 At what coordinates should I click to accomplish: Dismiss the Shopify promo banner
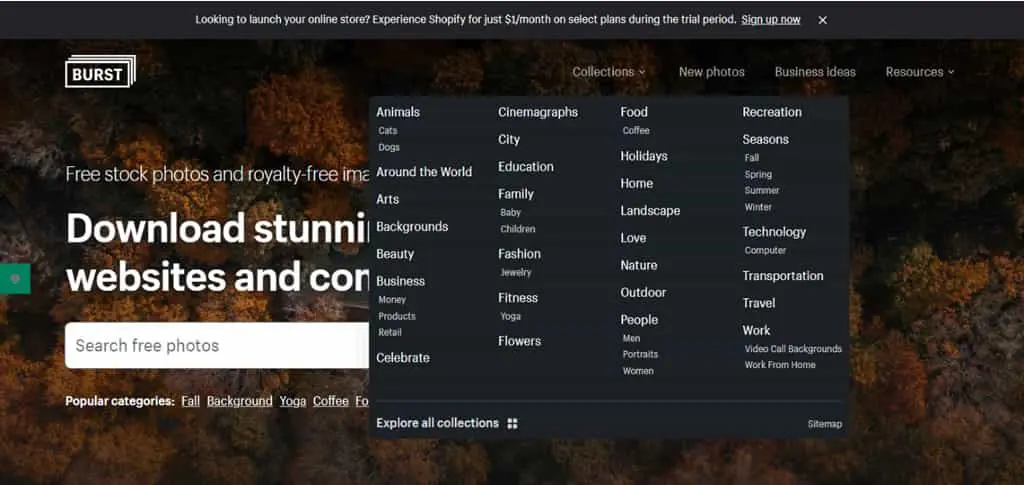(x=823, y=20)
